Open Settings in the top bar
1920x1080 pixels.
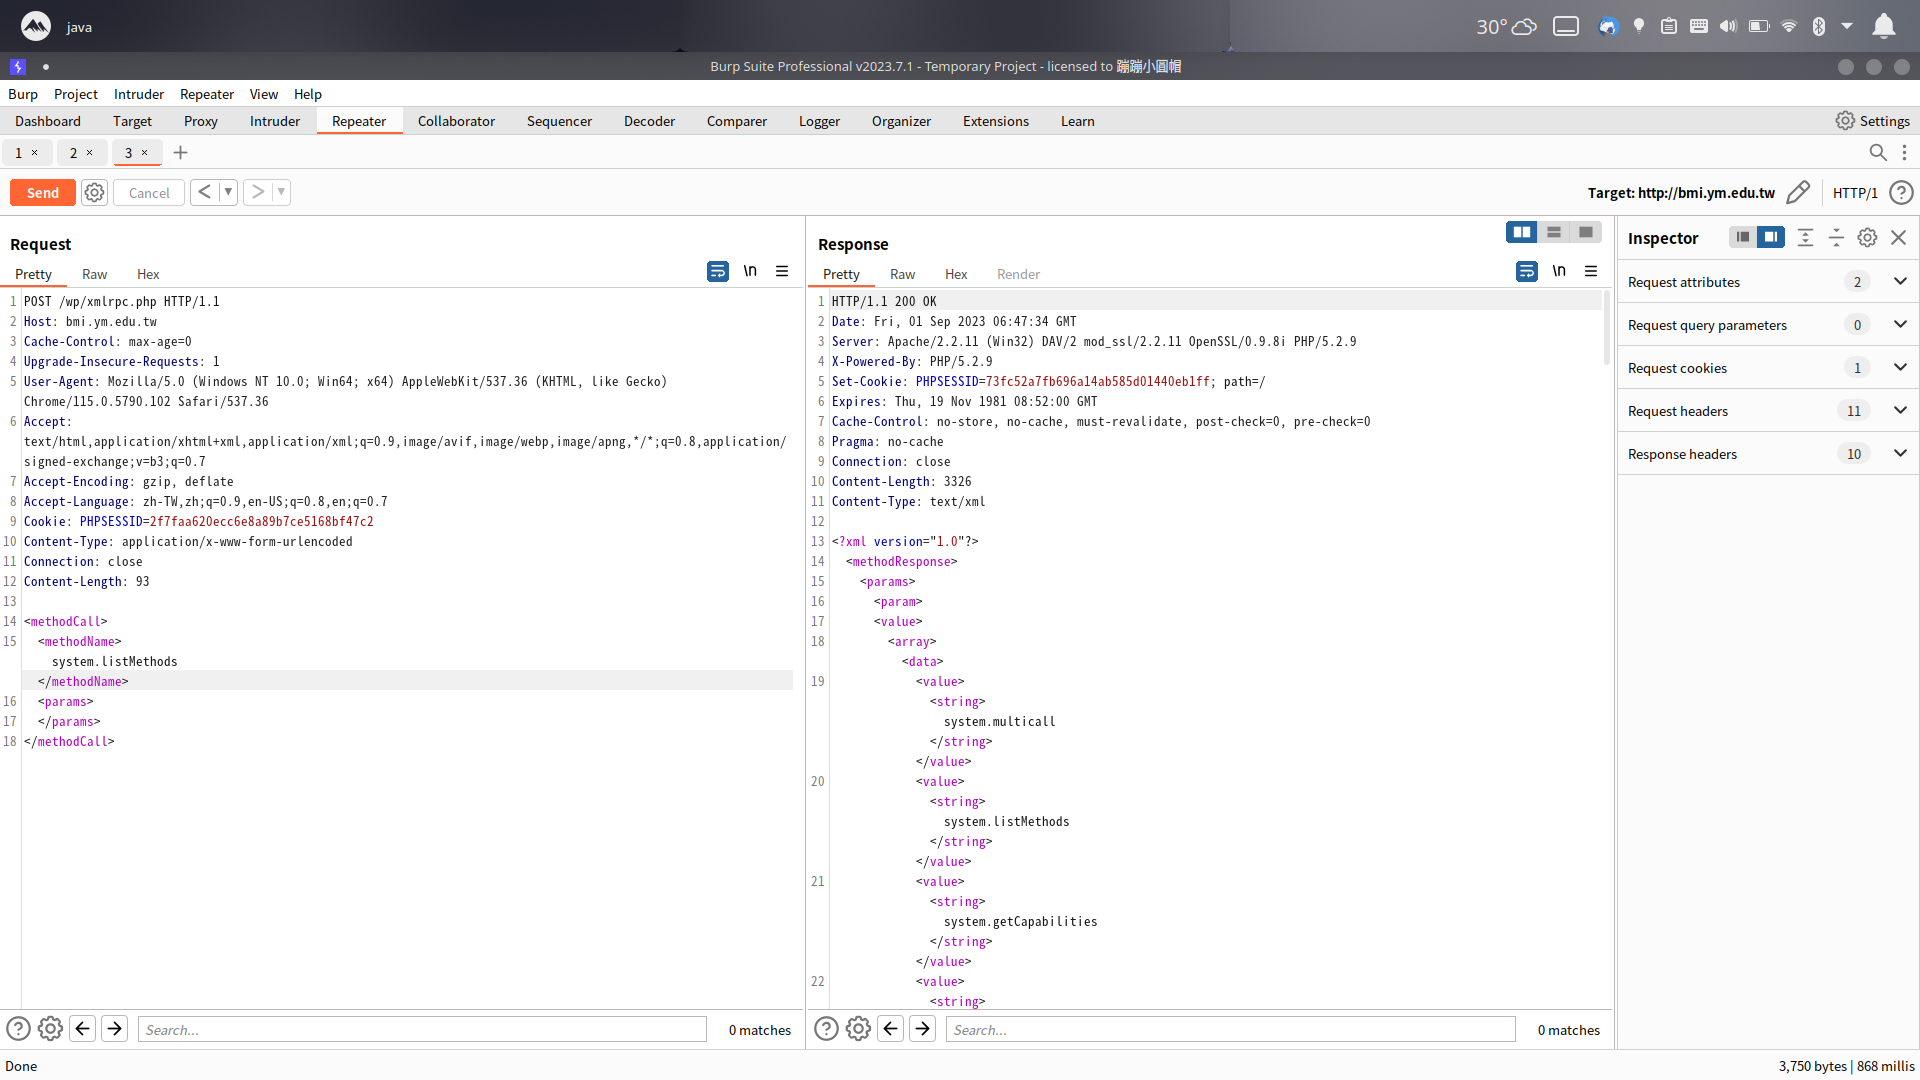pos(1873,121)
